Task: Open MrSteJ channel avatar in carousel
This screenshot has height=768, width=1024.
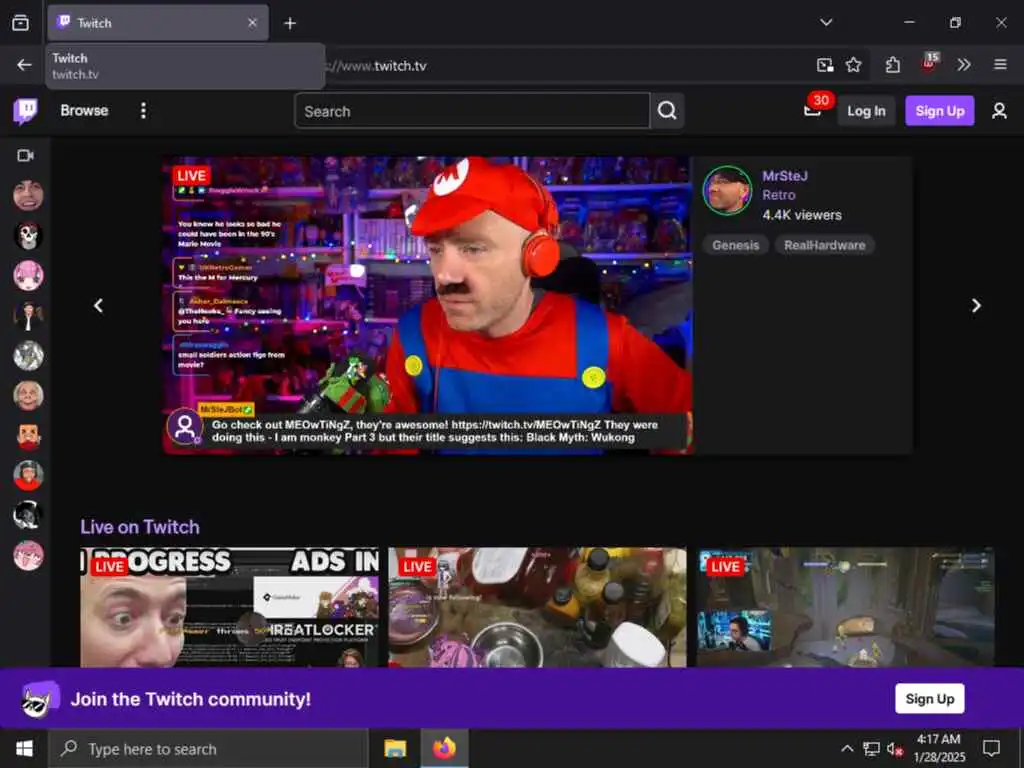Action: pyautogui.click(x=727, y=191)
